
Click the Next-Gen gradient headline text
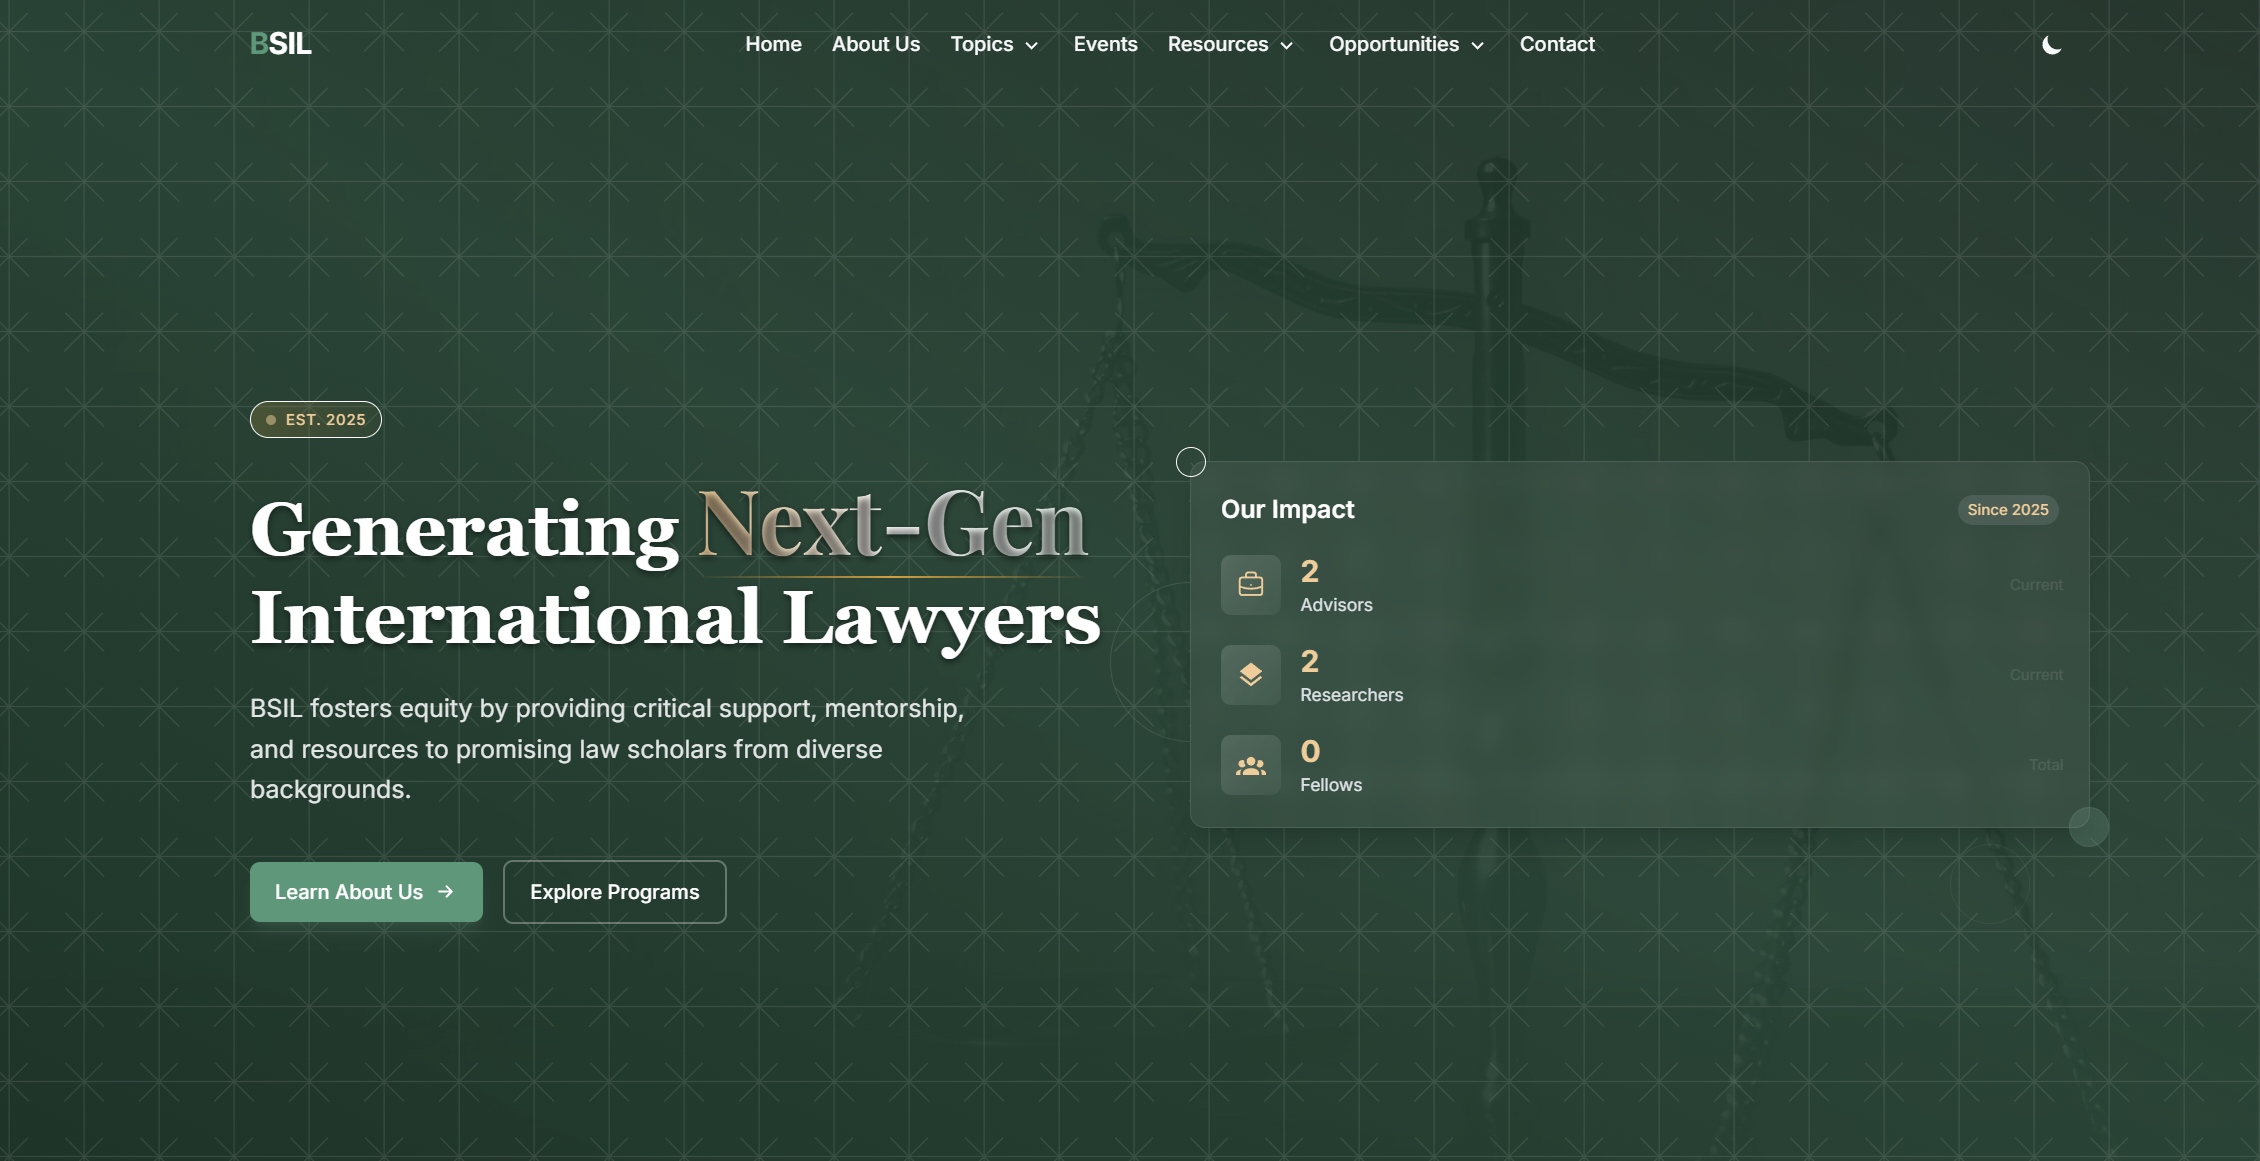coord(891,526)
